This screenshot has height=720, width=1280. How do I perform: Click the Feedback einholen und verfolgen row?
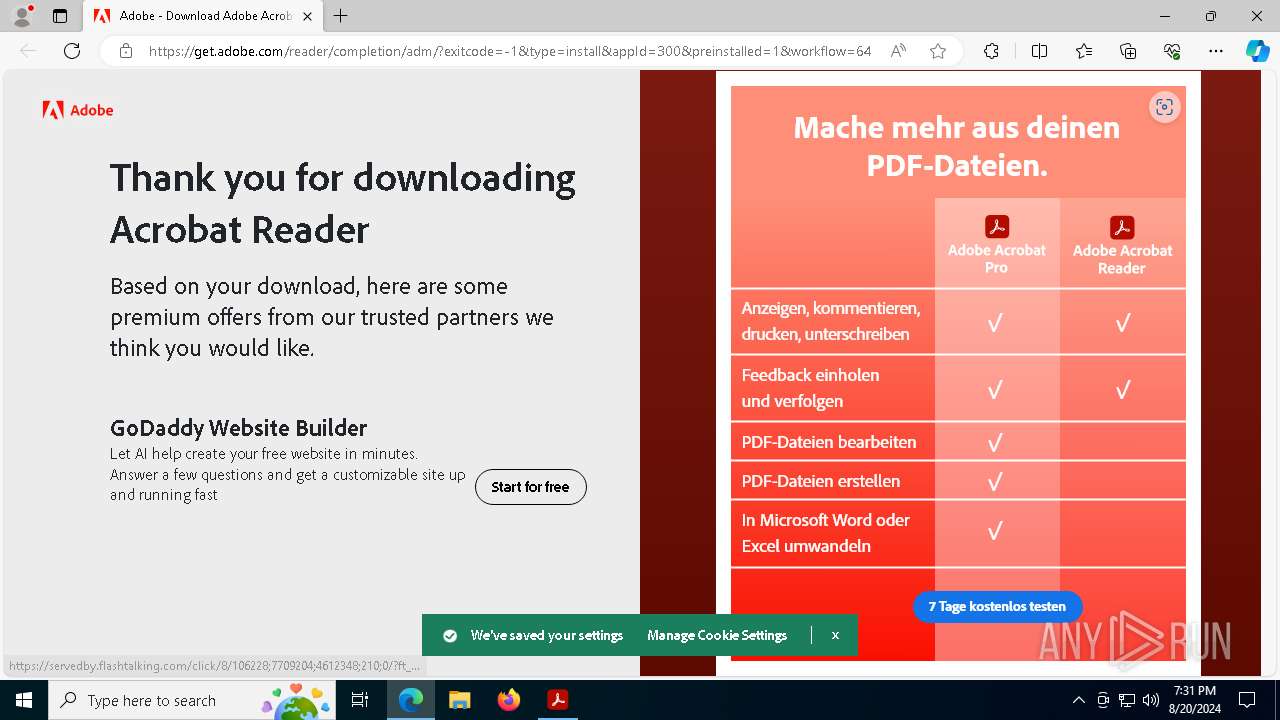pos(958,388)
